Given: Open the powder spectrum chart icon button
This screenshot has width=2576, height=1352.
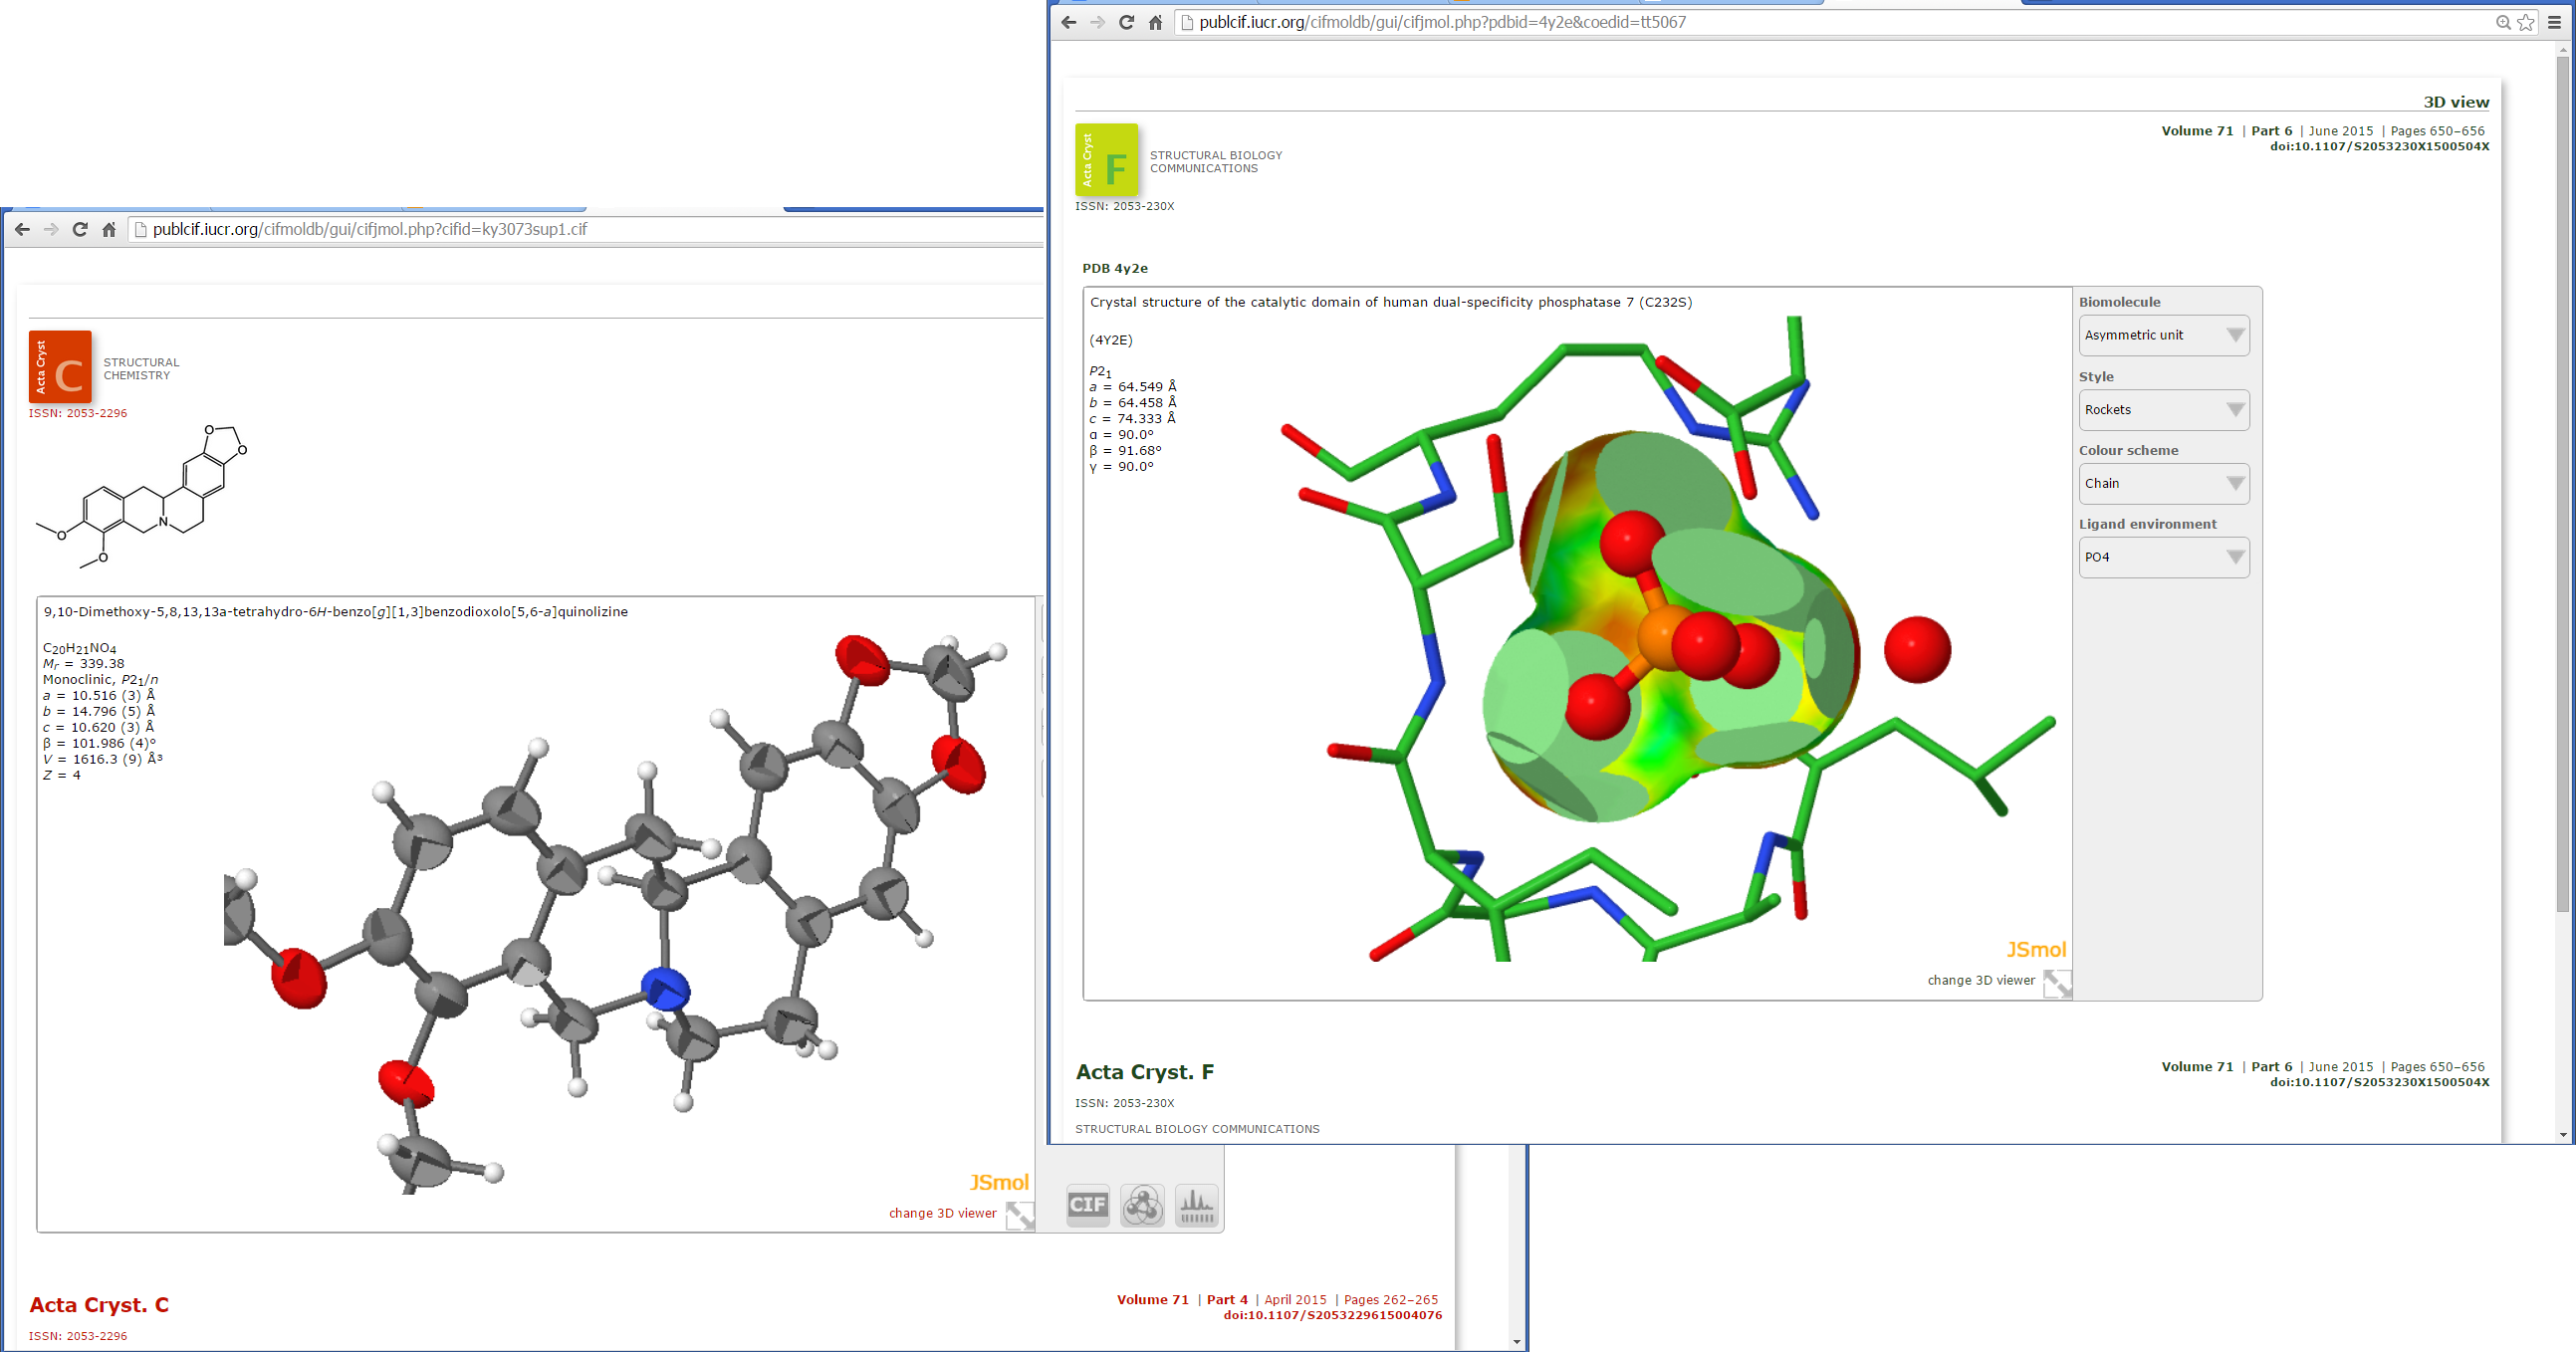Looking at the screenshot, I should click(x=1196, y=1204).
